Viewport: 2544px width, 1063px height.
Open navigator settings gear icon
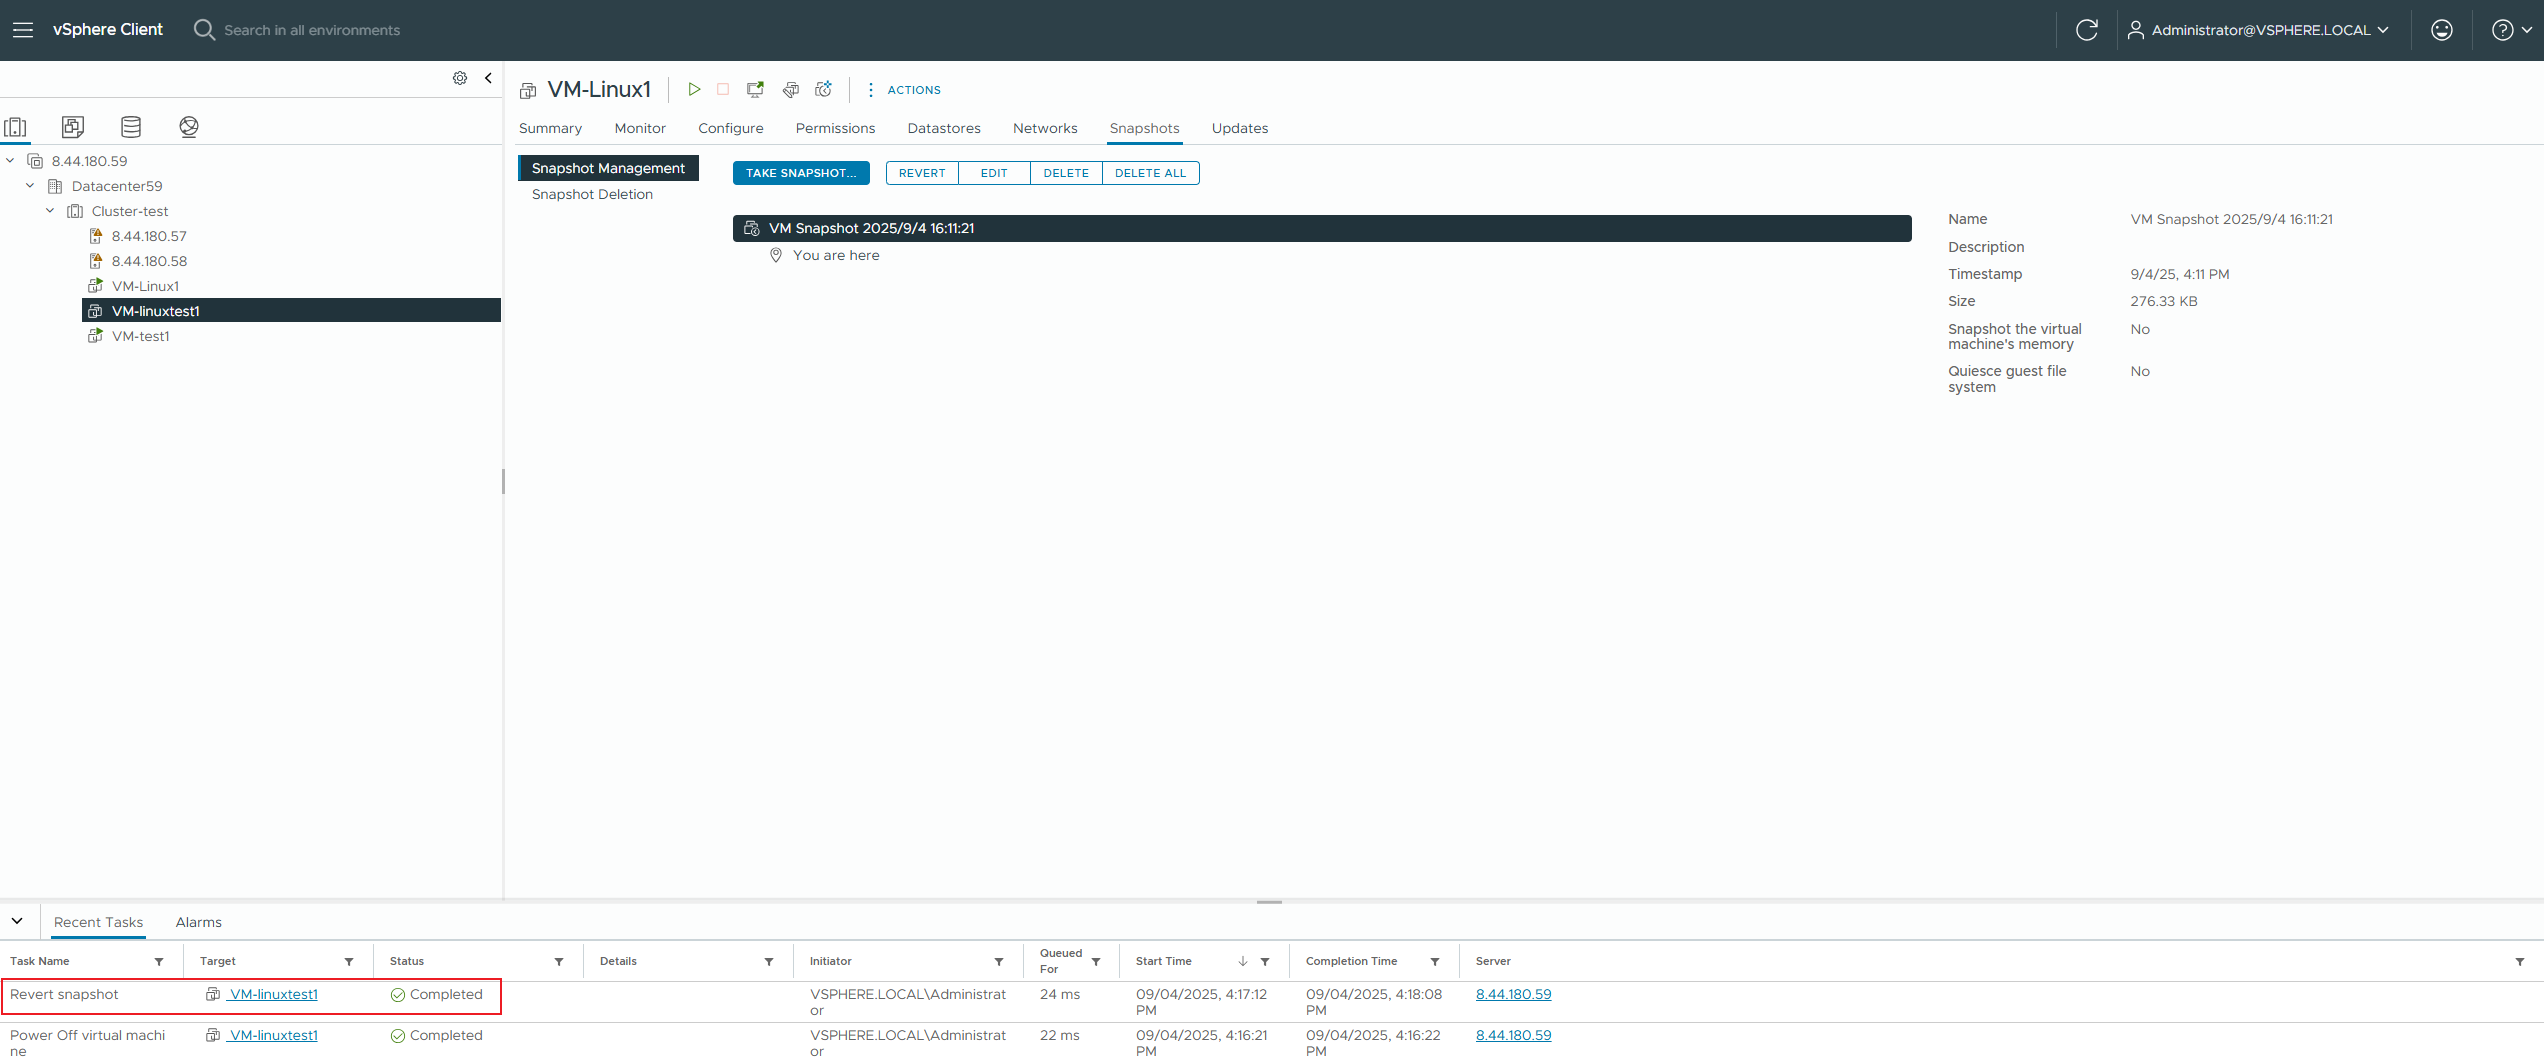coord(460,78)
